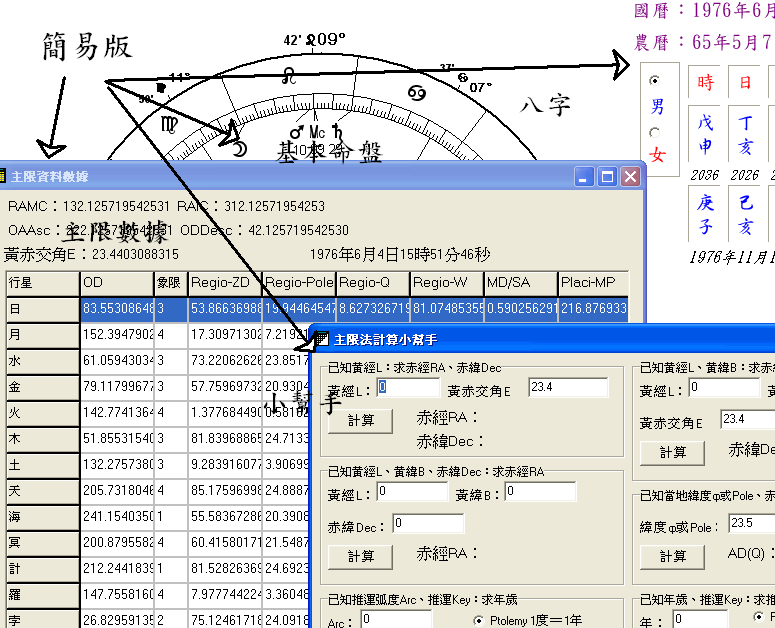Click OD cell 241.1540350 in 海 row
The width and height of the screenshot is (775, 628).
(x=117, y=517)
